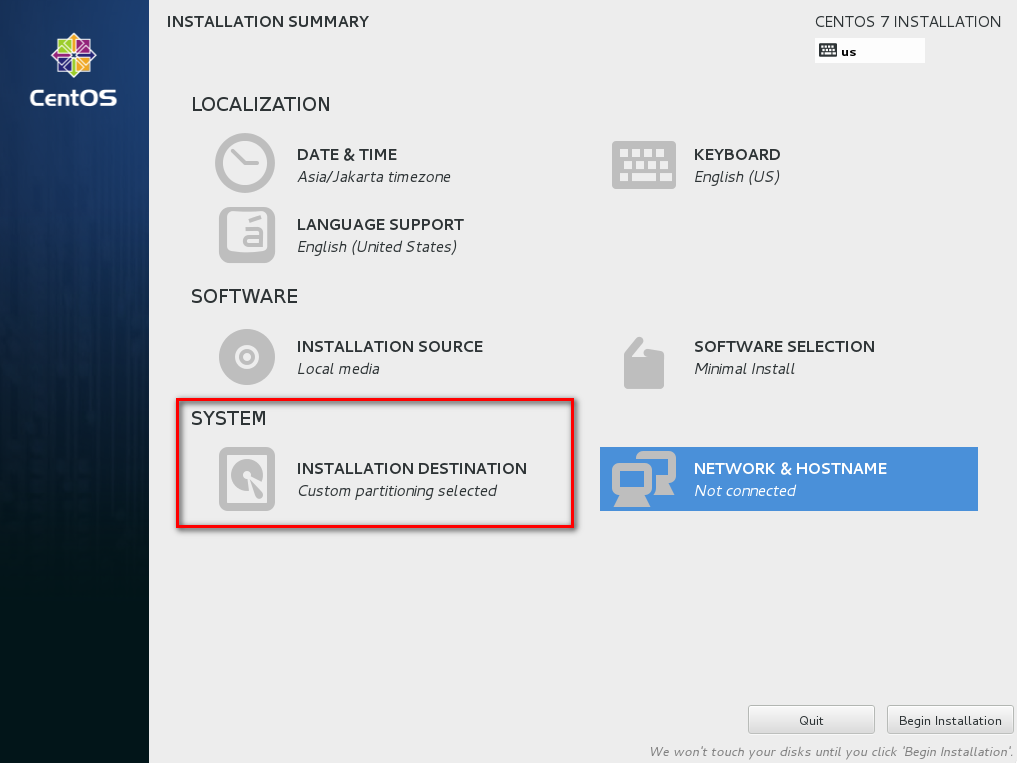Begin the installation
Screen dimensions: 1017x763
pos(950,720)
